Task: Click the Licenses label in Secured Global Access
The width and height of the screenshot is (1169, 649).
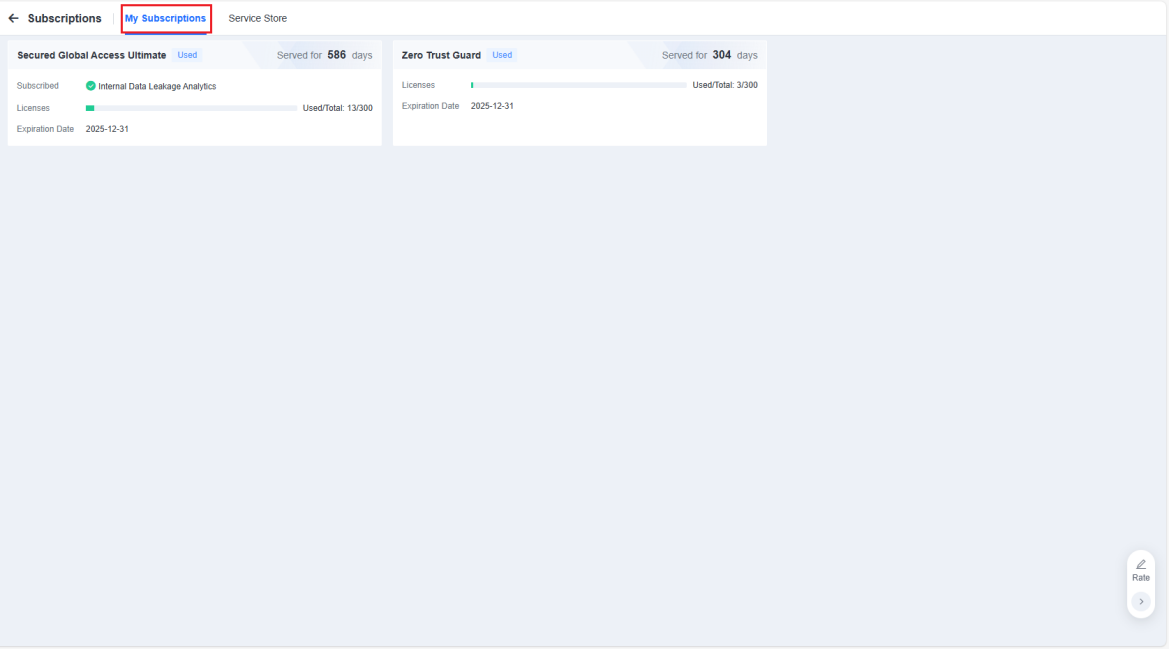Action: click(34, 108)
